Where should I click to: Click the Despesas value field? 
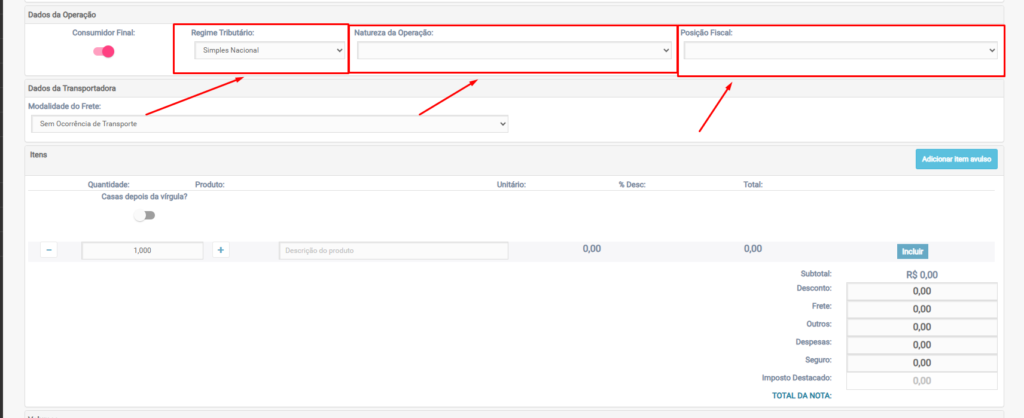pos(921,345)
